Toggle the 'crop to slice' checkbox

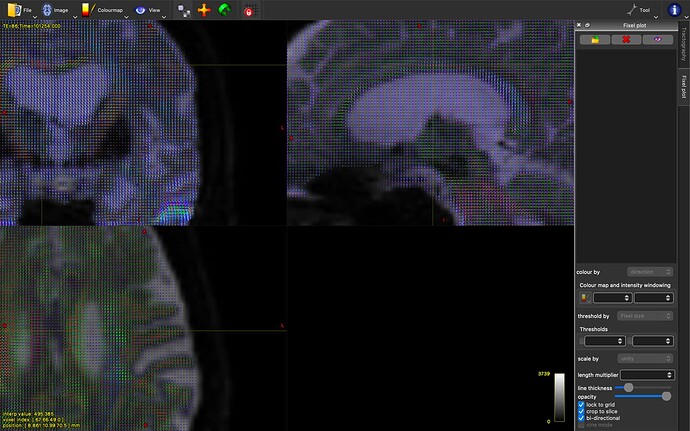[581, 411]
